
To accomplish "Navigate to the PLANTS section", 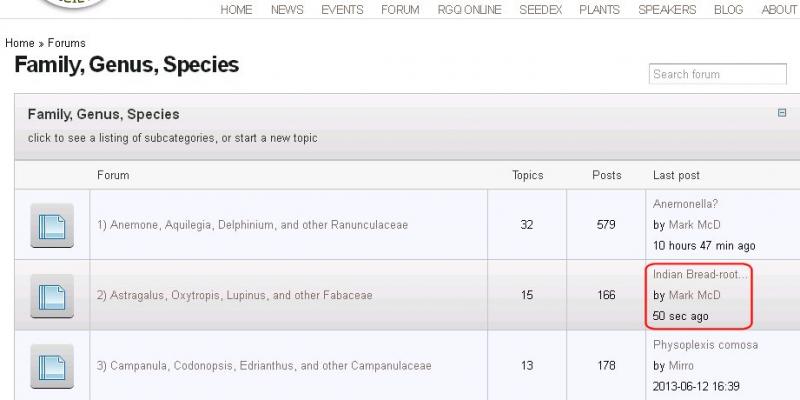I will (x=600, y=10).
